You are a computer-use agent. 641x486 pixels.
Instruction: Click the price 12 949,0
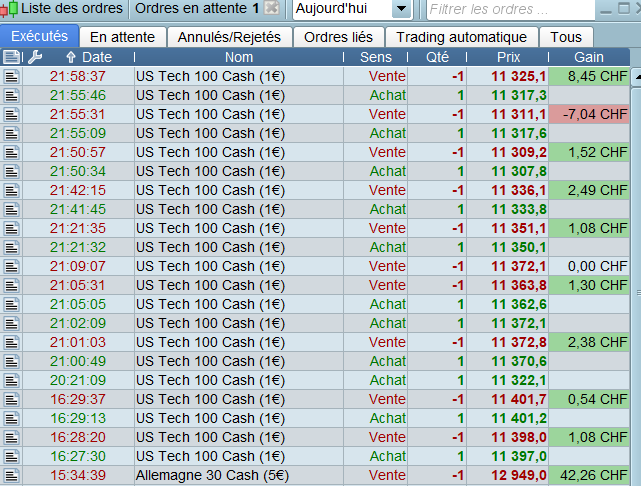pyautogui.click(x=518, y=475)
